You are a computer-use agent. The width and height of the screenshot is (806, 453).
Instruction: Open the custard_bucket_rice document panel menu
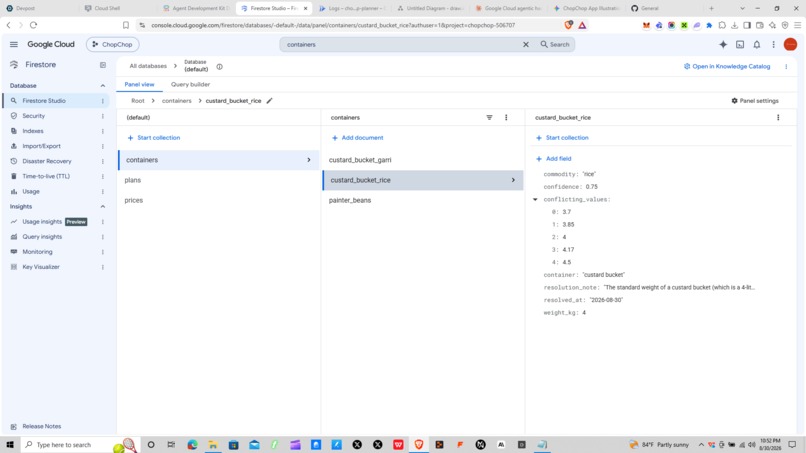click(778, 118)
